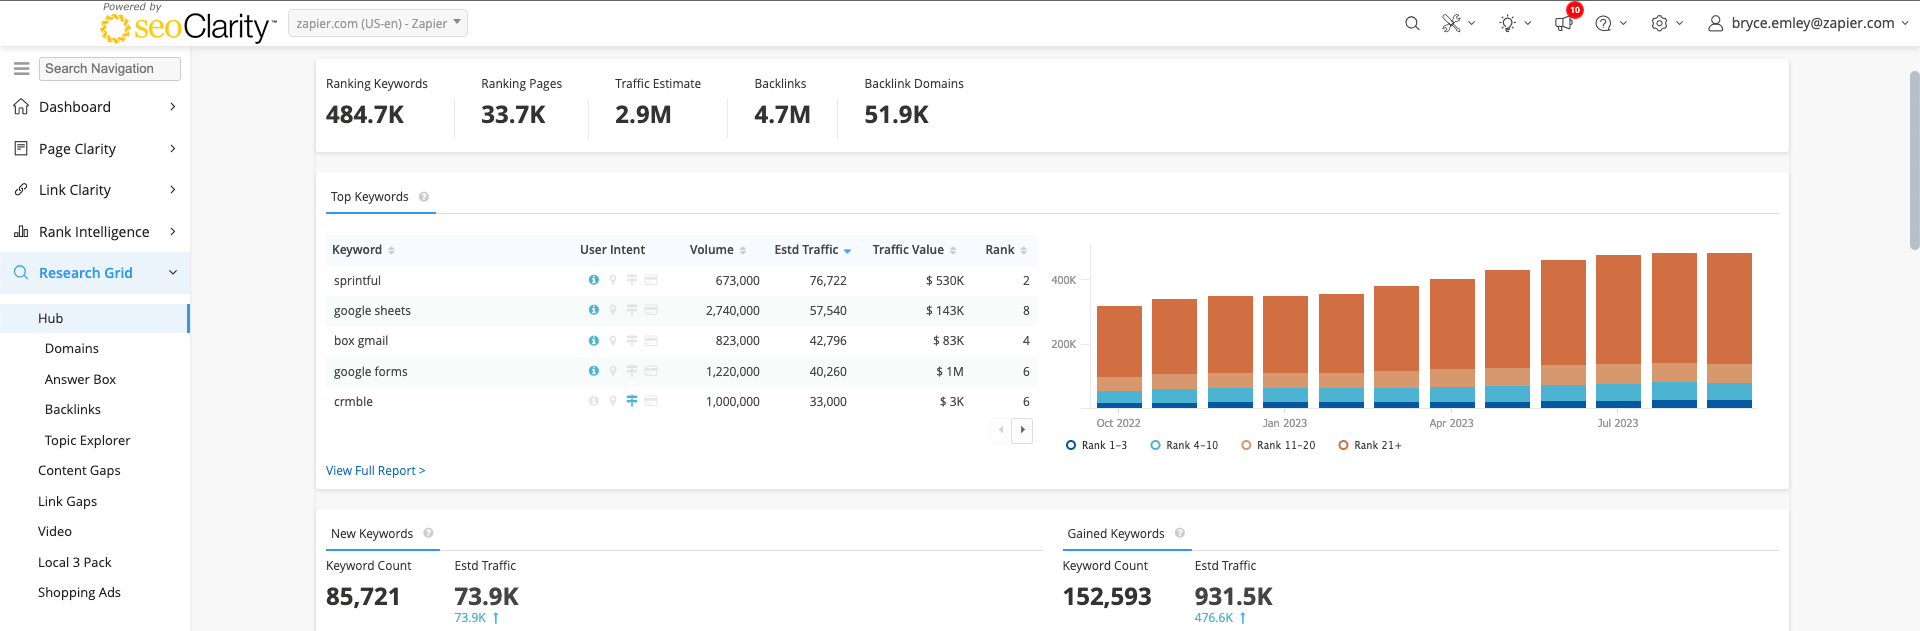Select Content Gaps in sidebar

(x=79, y=471)
